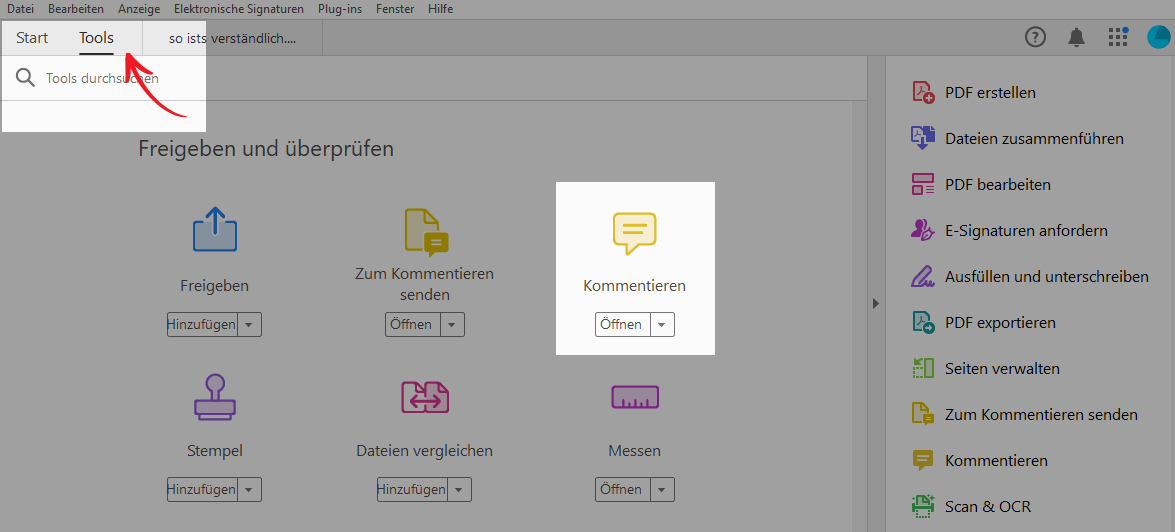This screenshot has height=532, width=1175.
Task: Click Öffnen under Zum Kommentieren senden
Action: (x=411, y=324)
